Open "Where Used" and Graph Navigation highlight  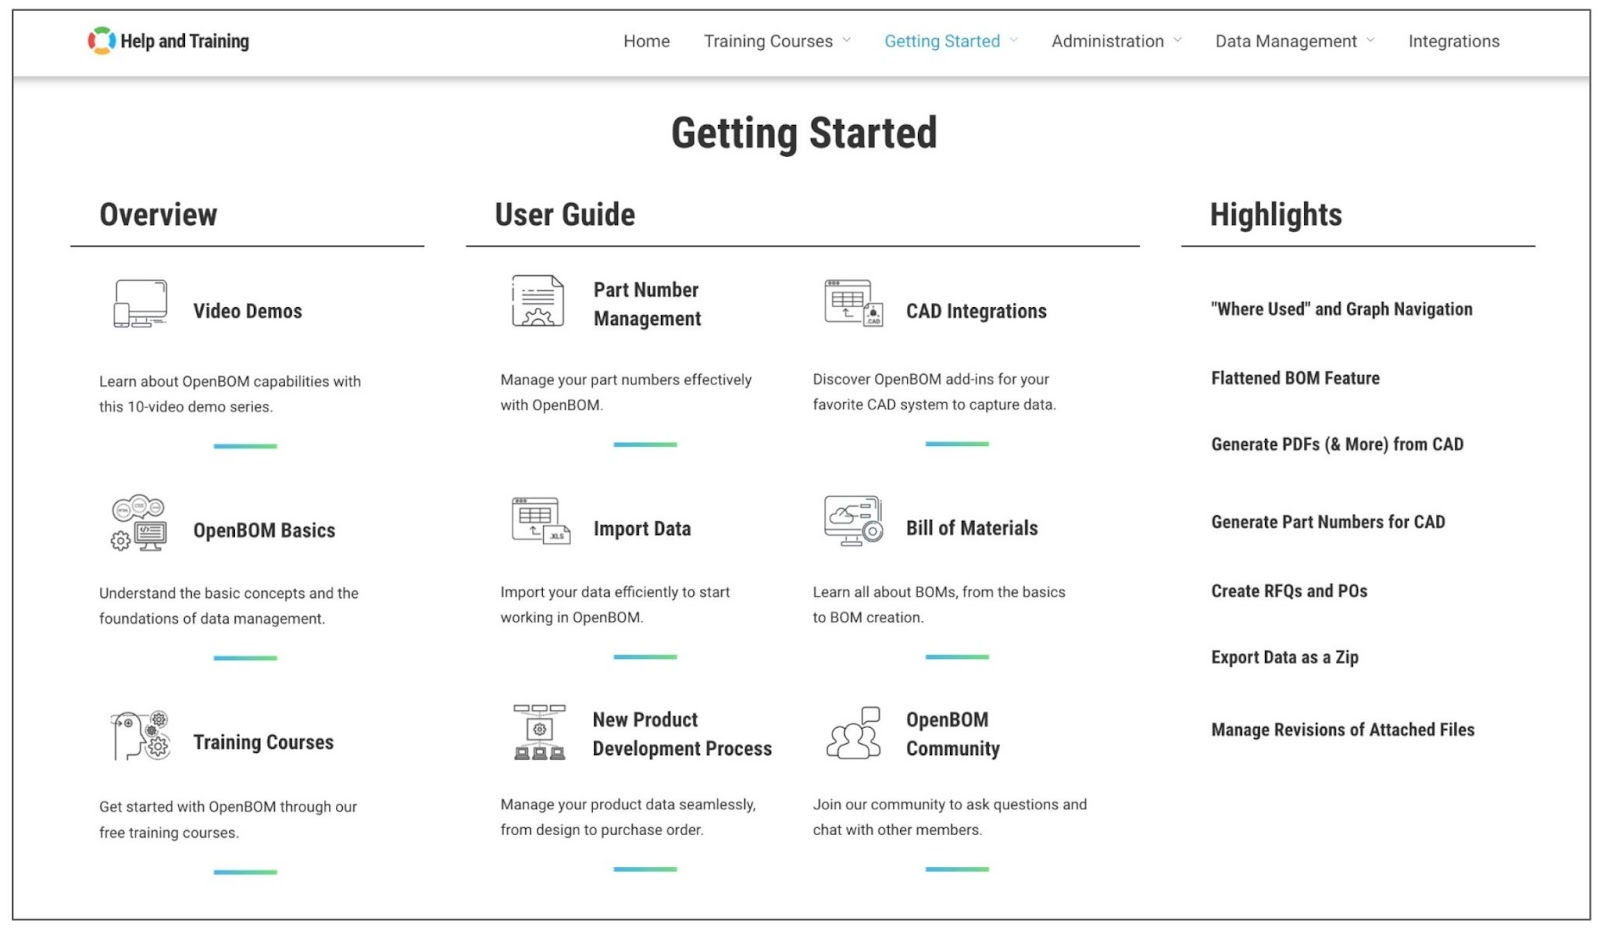(x=1342, y=309)
